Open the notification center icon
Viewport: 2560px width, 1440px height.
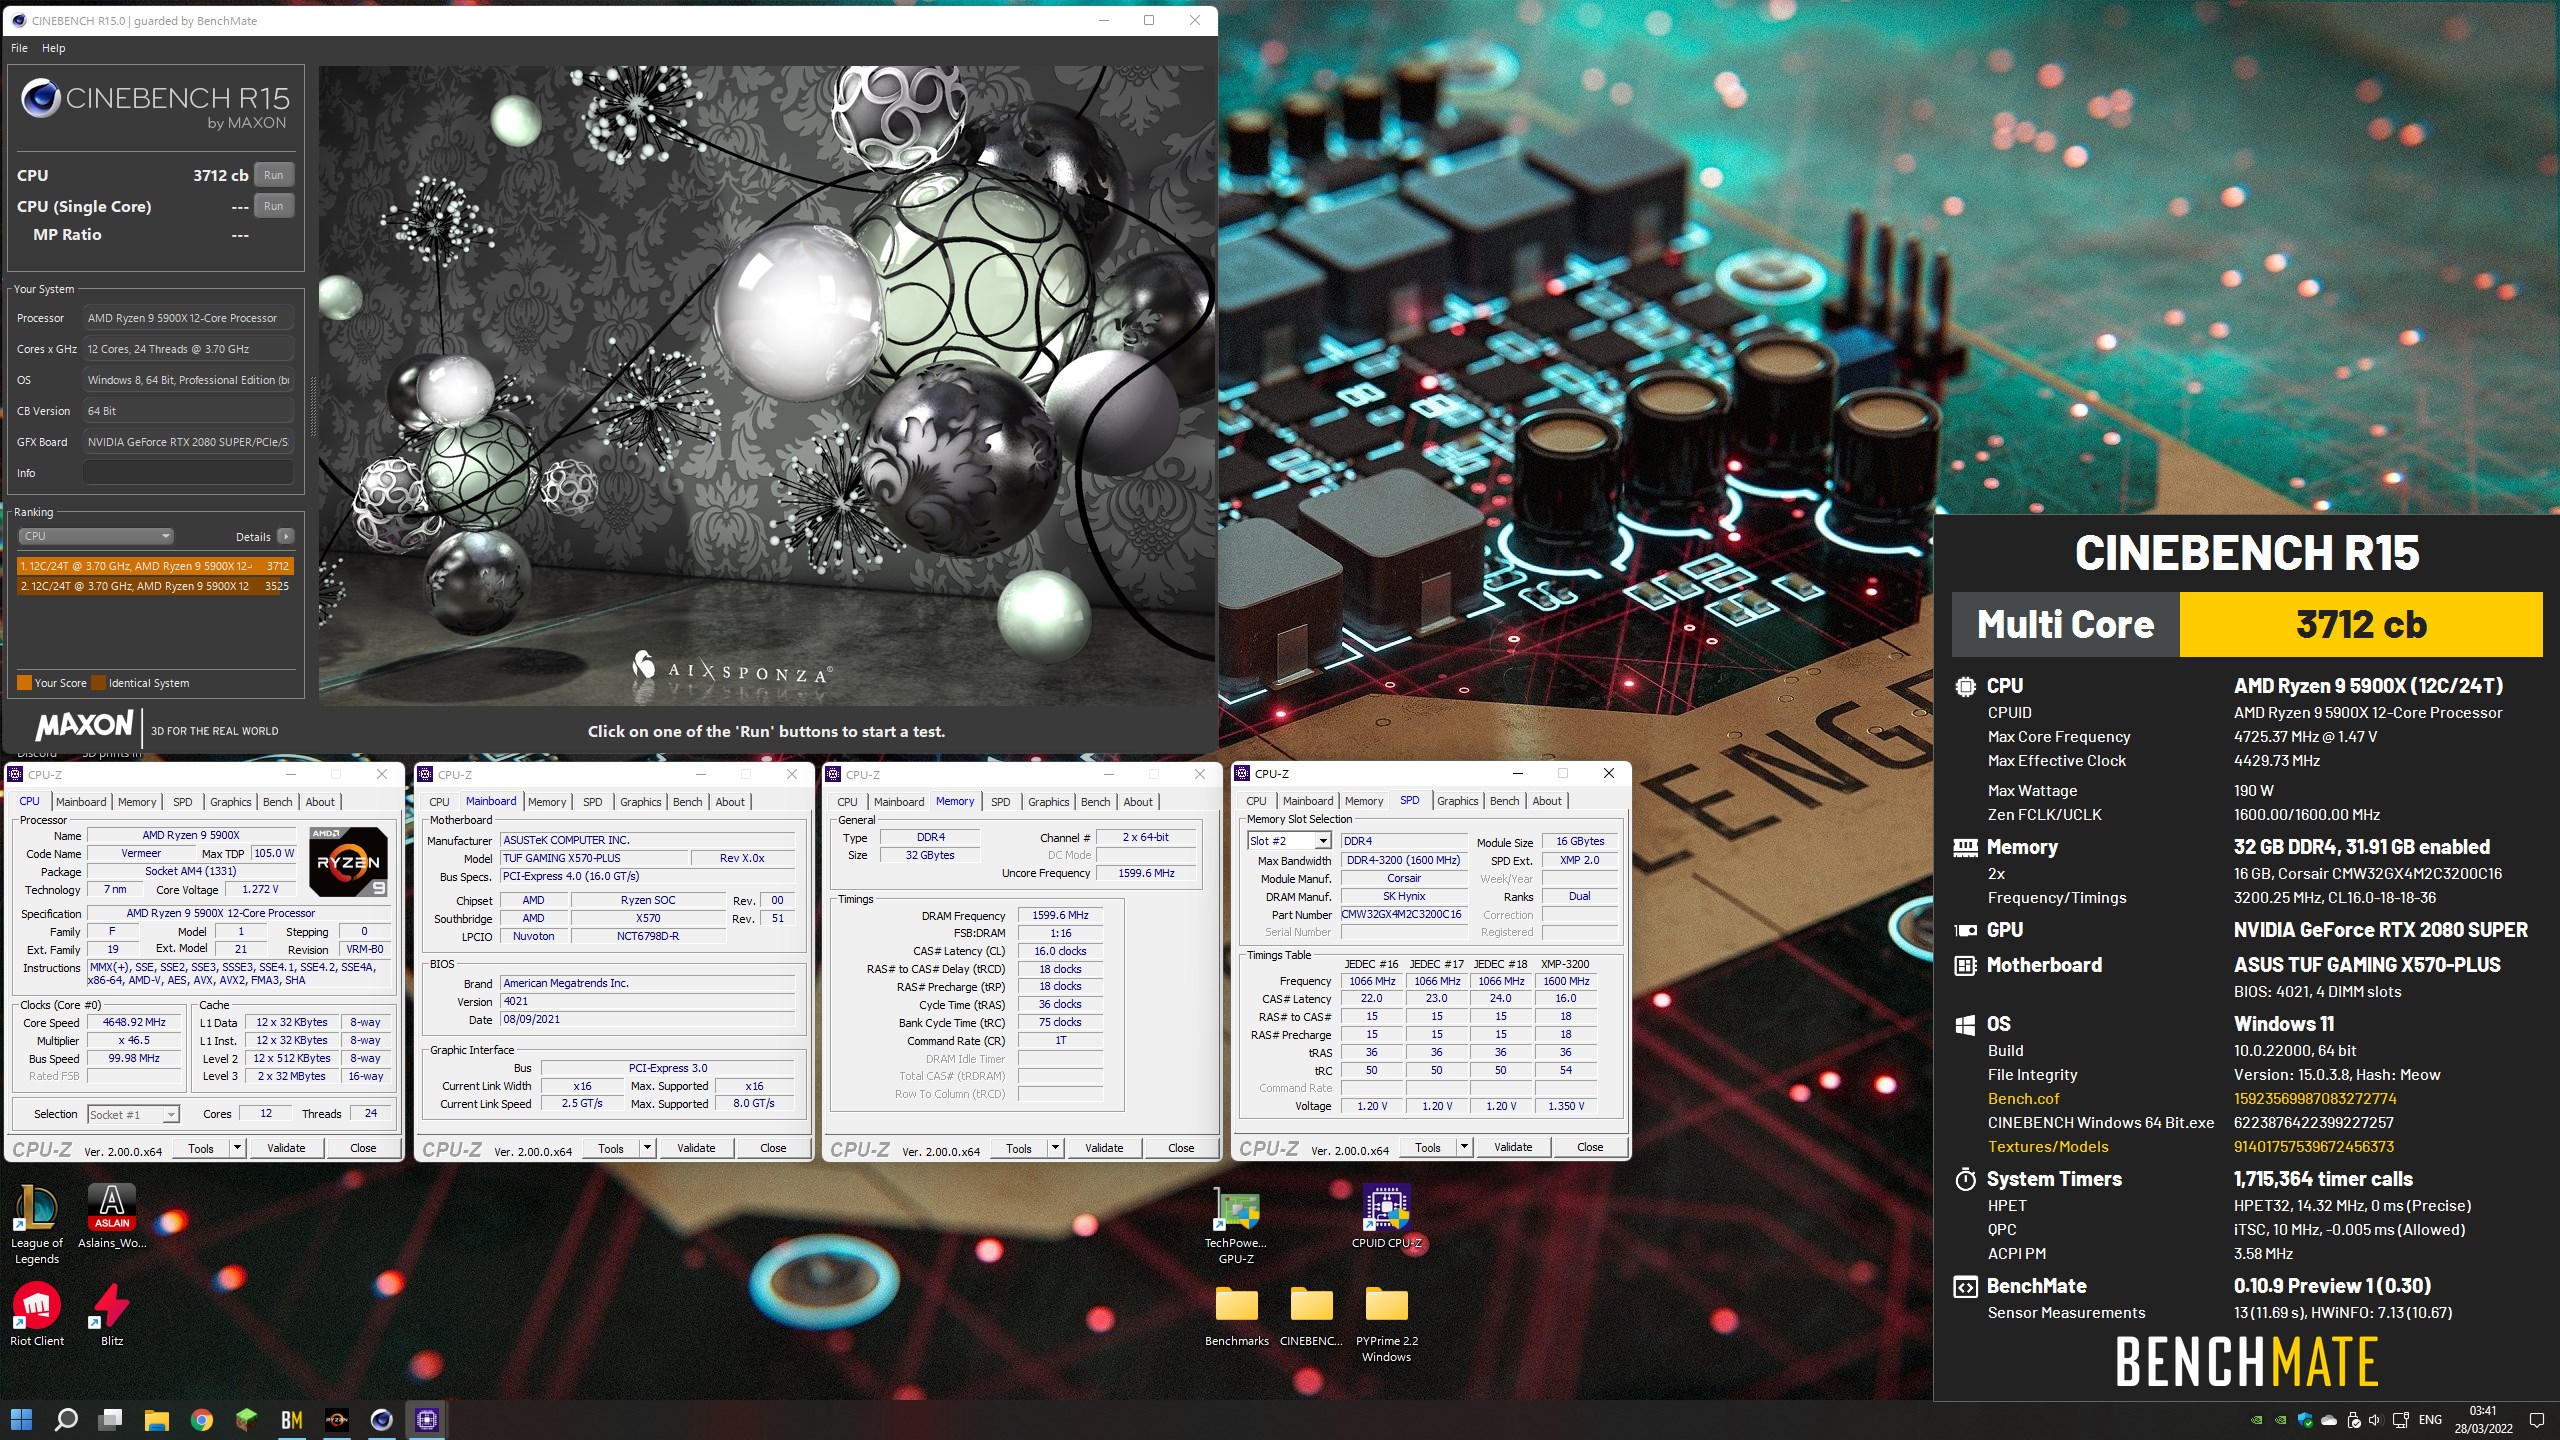[x=2536, y=1420]
